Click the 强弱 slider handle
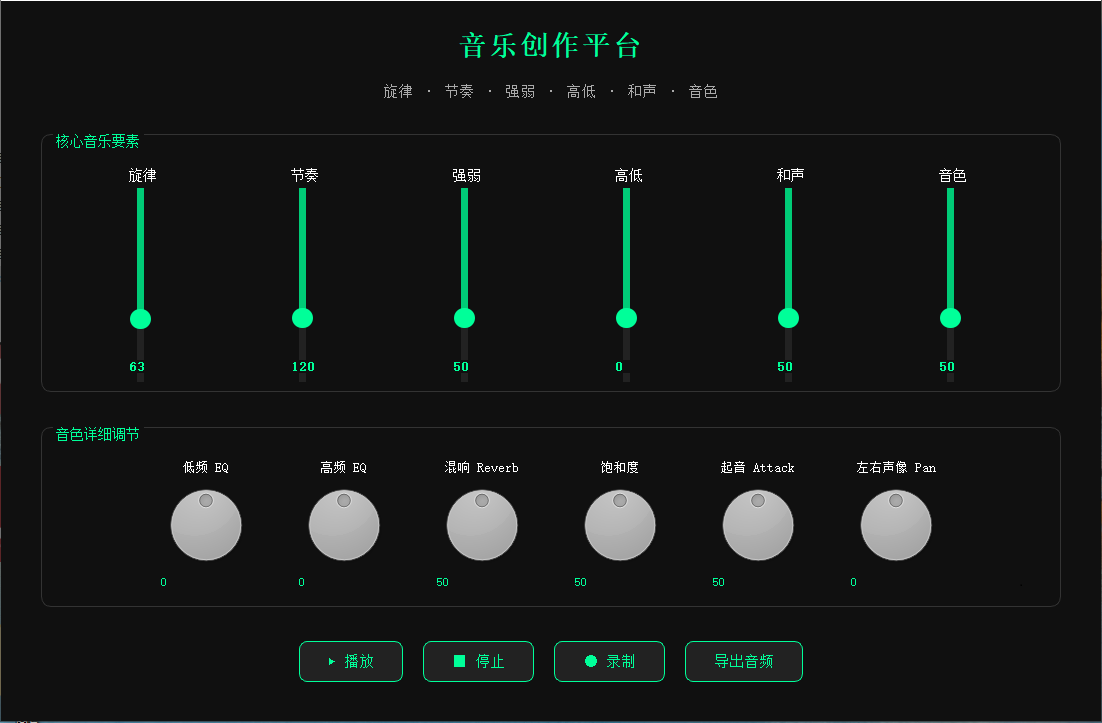 coord(465,318)
